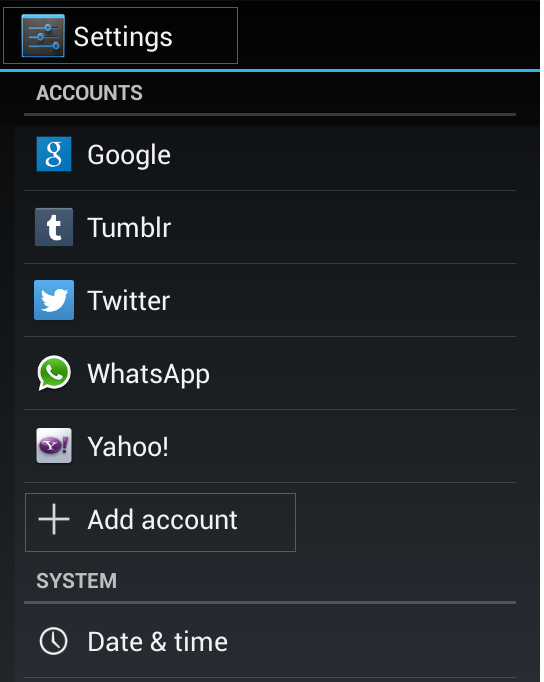Click the Settings title text

tap(123, 37)
